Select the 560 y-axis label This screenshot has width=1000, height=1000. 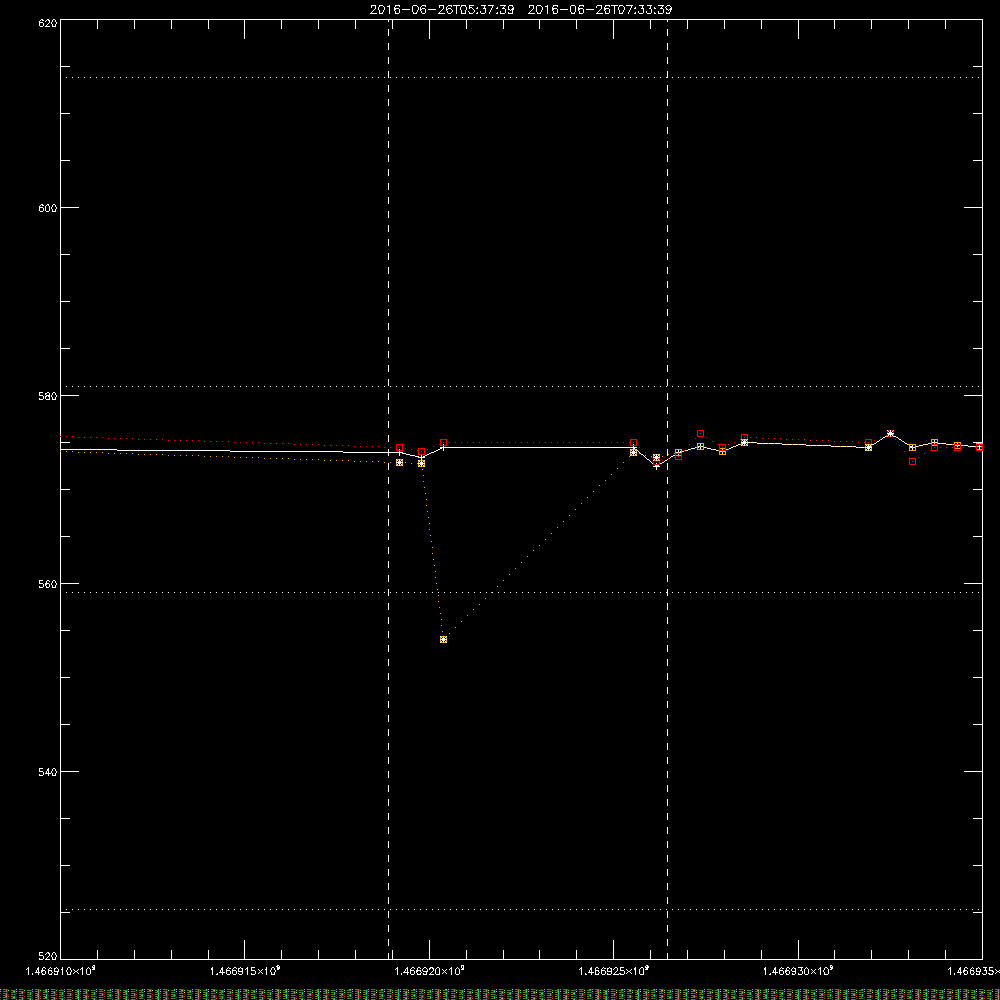48,584
